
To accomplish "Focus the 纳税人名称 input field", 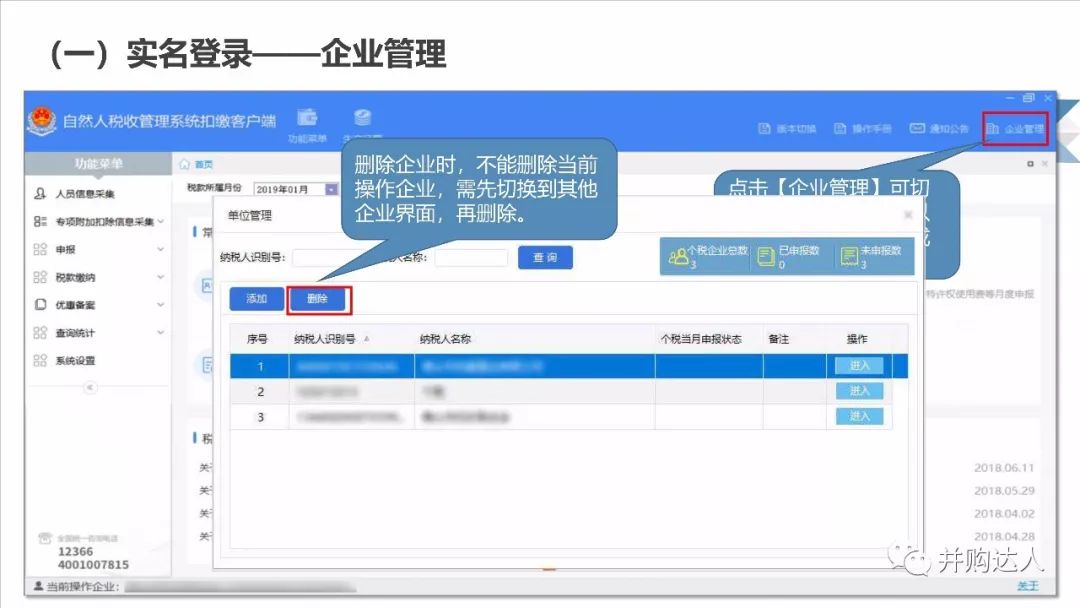I will (472, 258).
